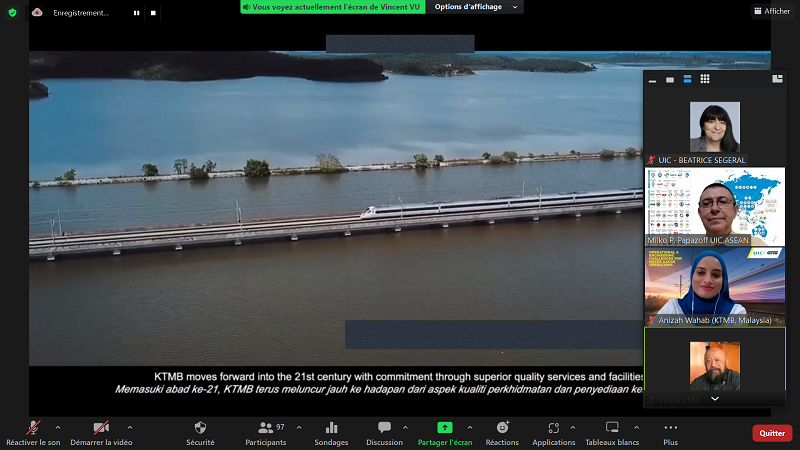Expand video options arrow beside camera
The width and height of the screenshot is (800, 450).
[x=129, y=426]
